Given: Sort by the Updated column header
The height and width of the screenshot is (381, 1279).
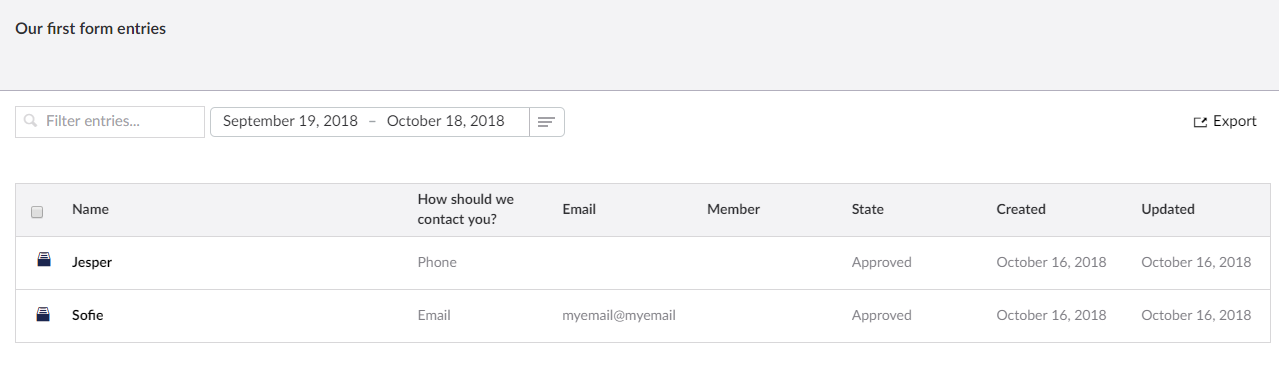Looking at the screenshot, I should click(x=1168, y=209).
